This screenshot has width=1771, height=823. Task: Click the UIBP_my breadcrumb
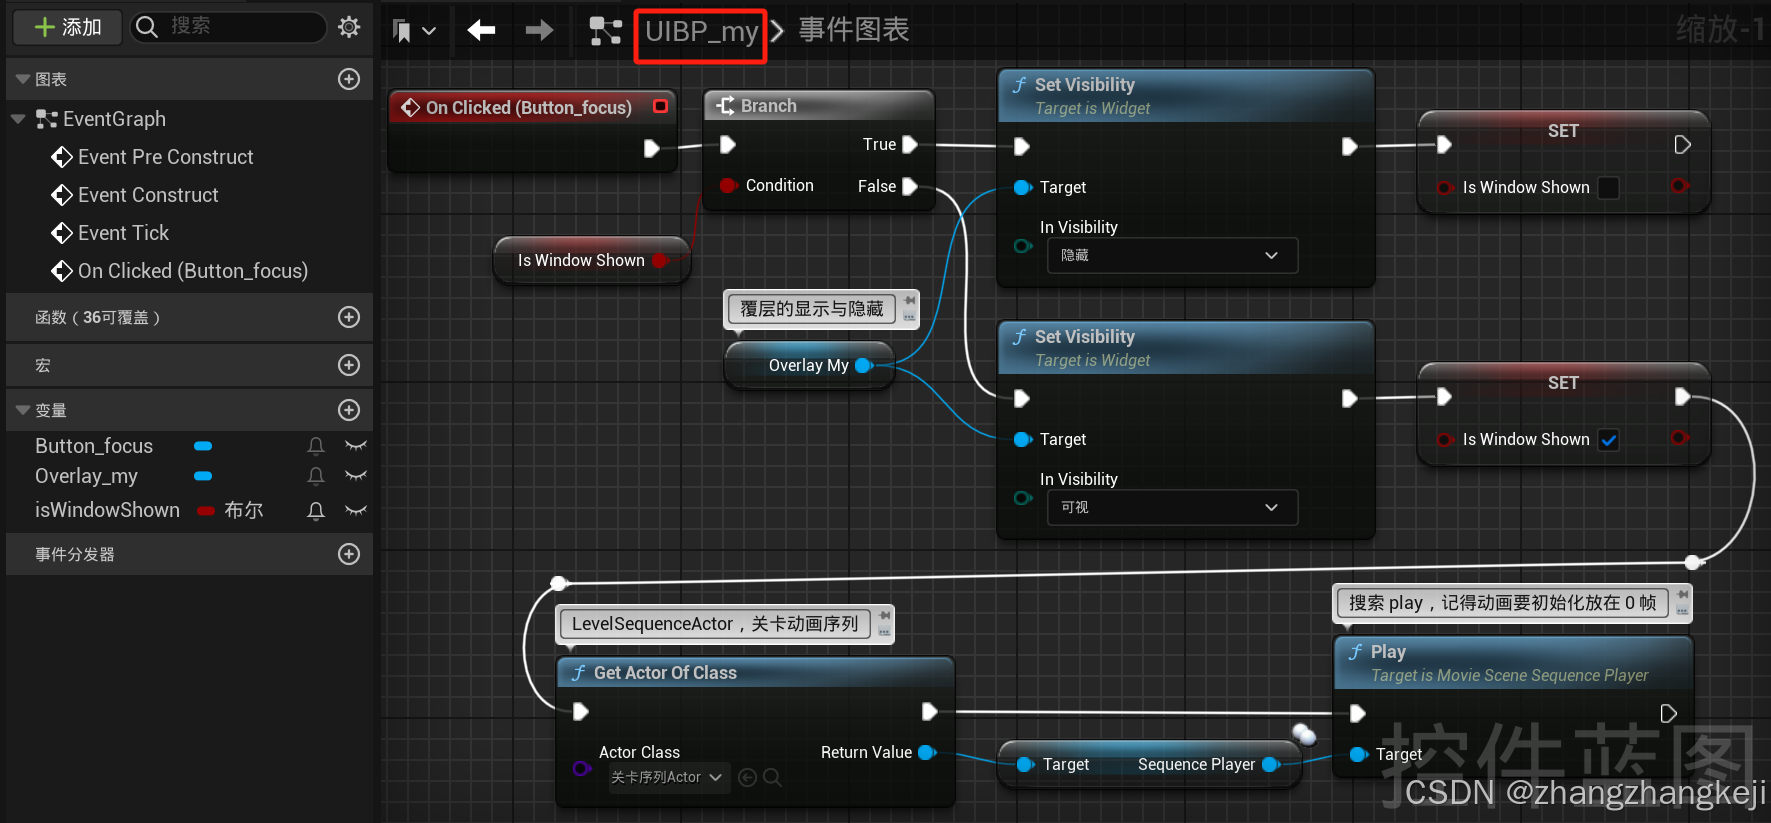[701, 32]
